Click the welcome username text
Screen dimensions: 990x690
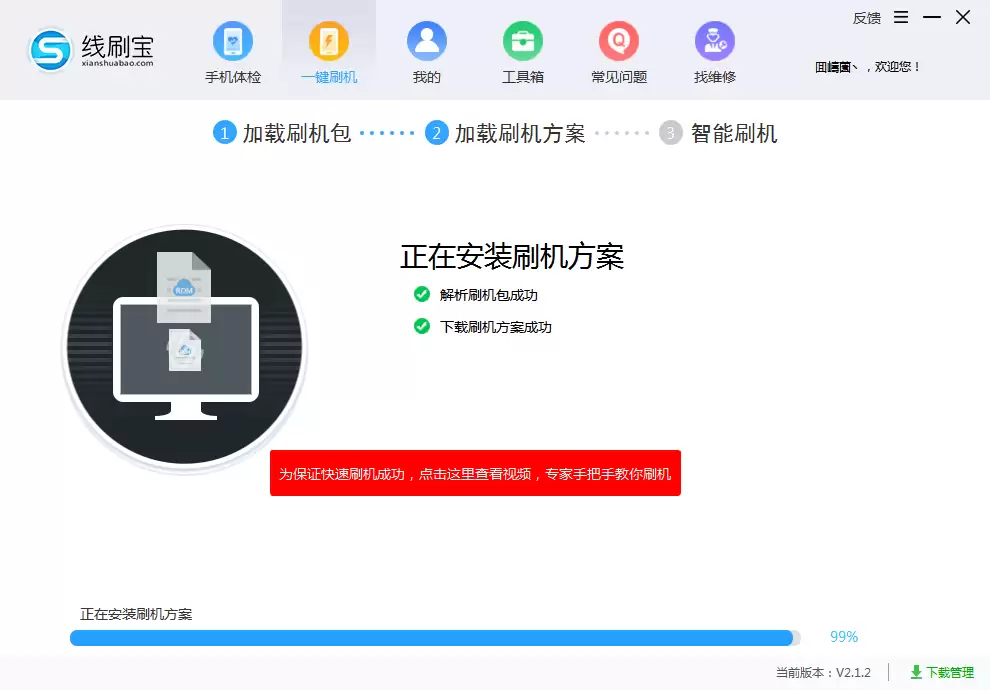tap(868, 67)
